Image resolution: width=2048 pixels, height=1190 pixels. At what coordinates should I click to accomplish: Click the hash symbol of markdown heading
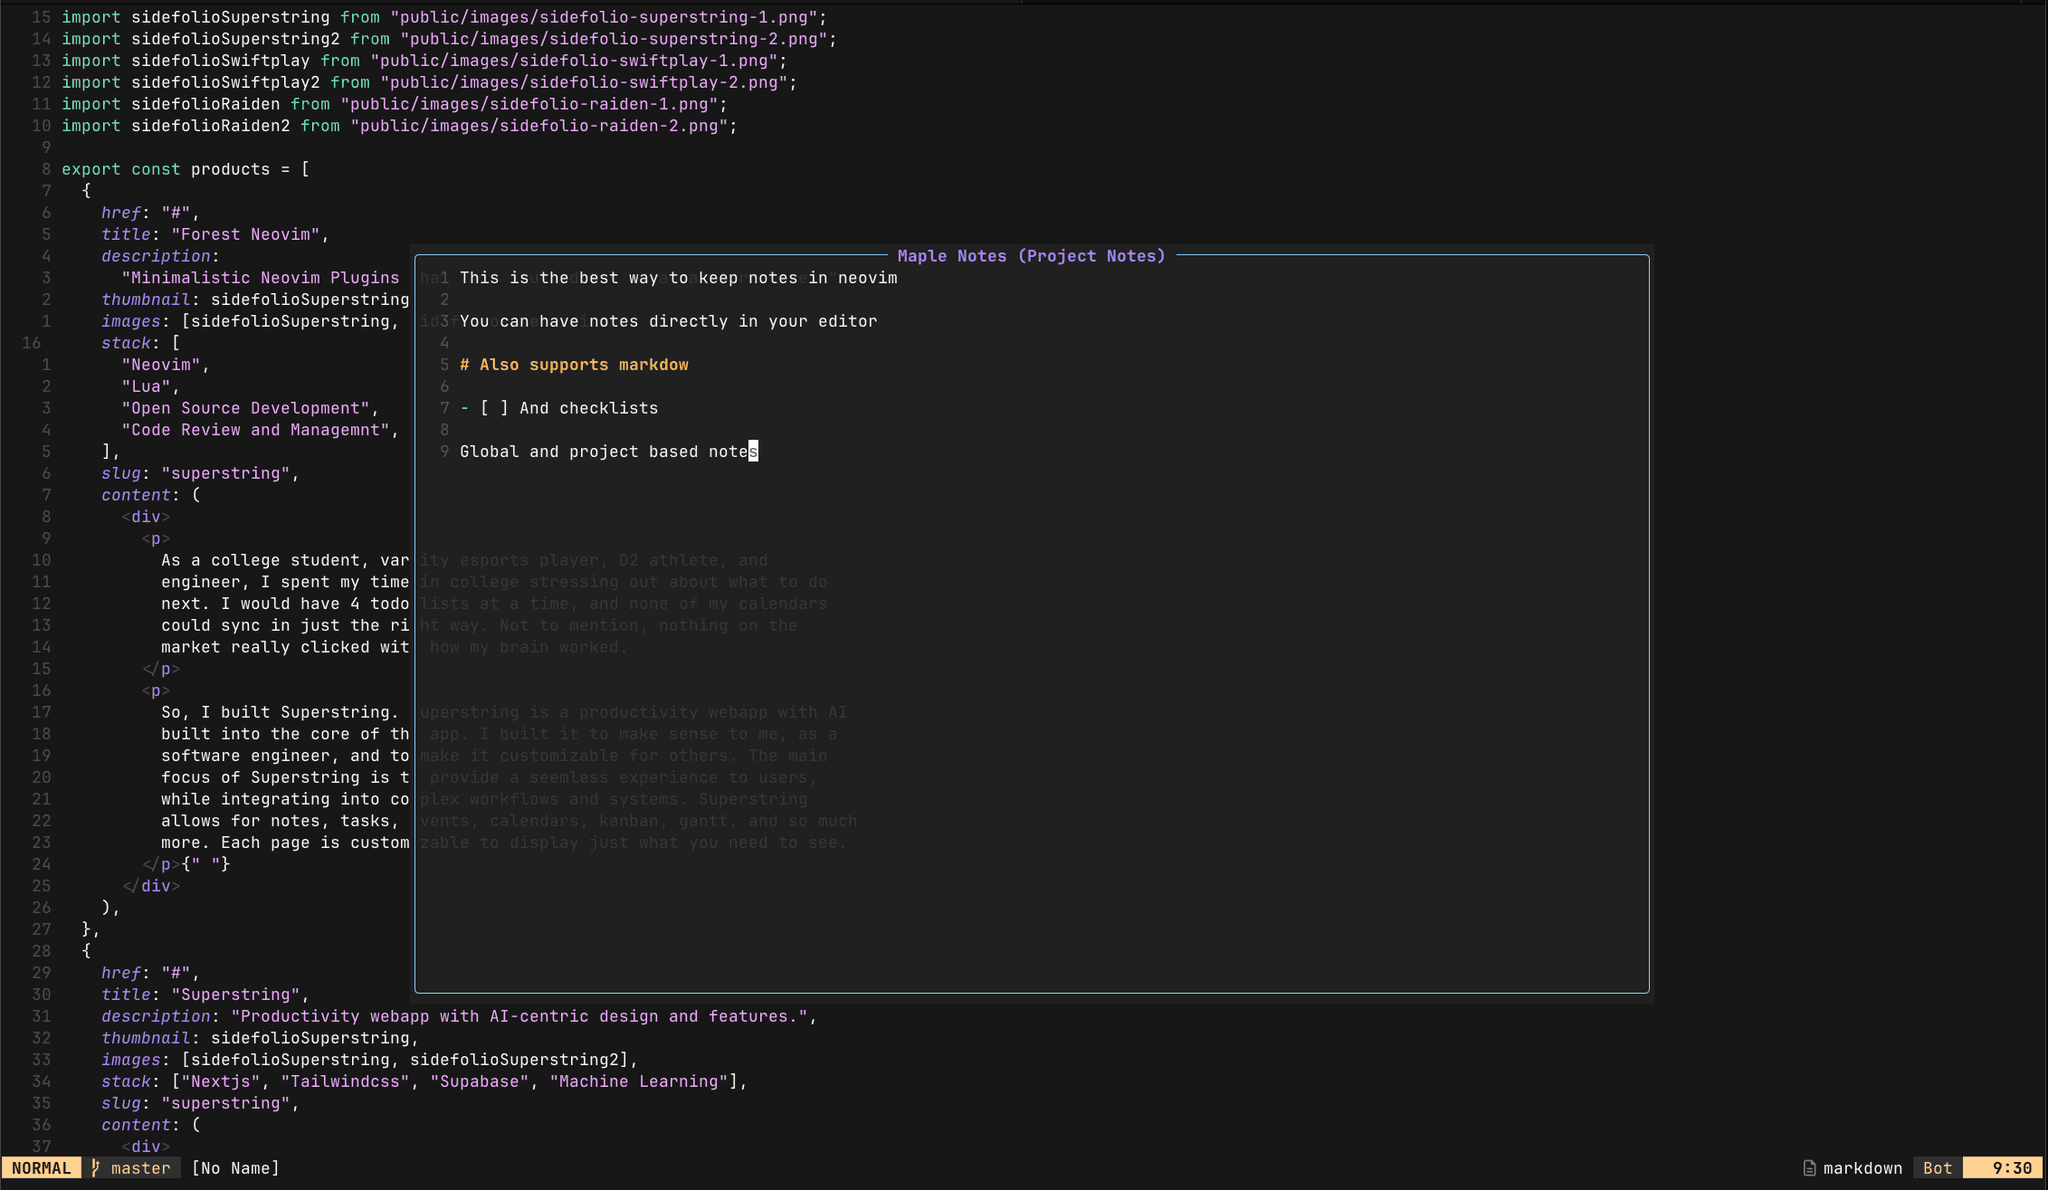(465, 365)
